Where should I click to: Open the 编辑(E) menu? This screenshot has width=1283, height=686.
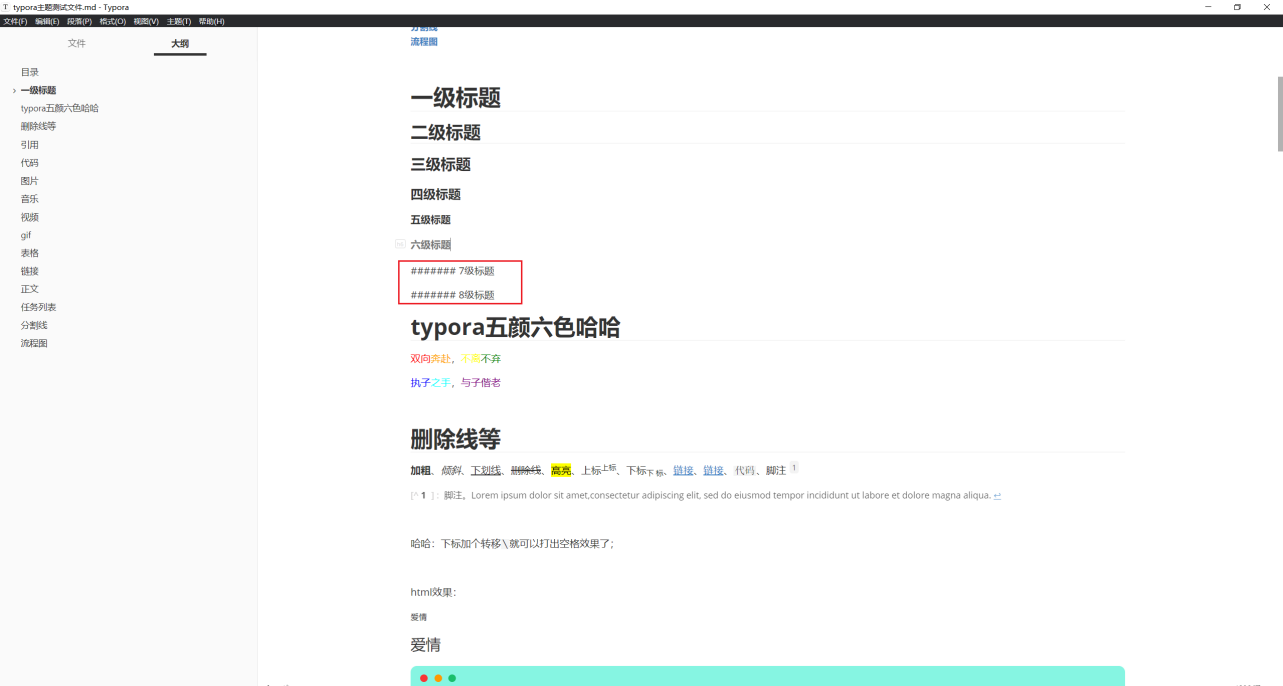pos(47,21)
